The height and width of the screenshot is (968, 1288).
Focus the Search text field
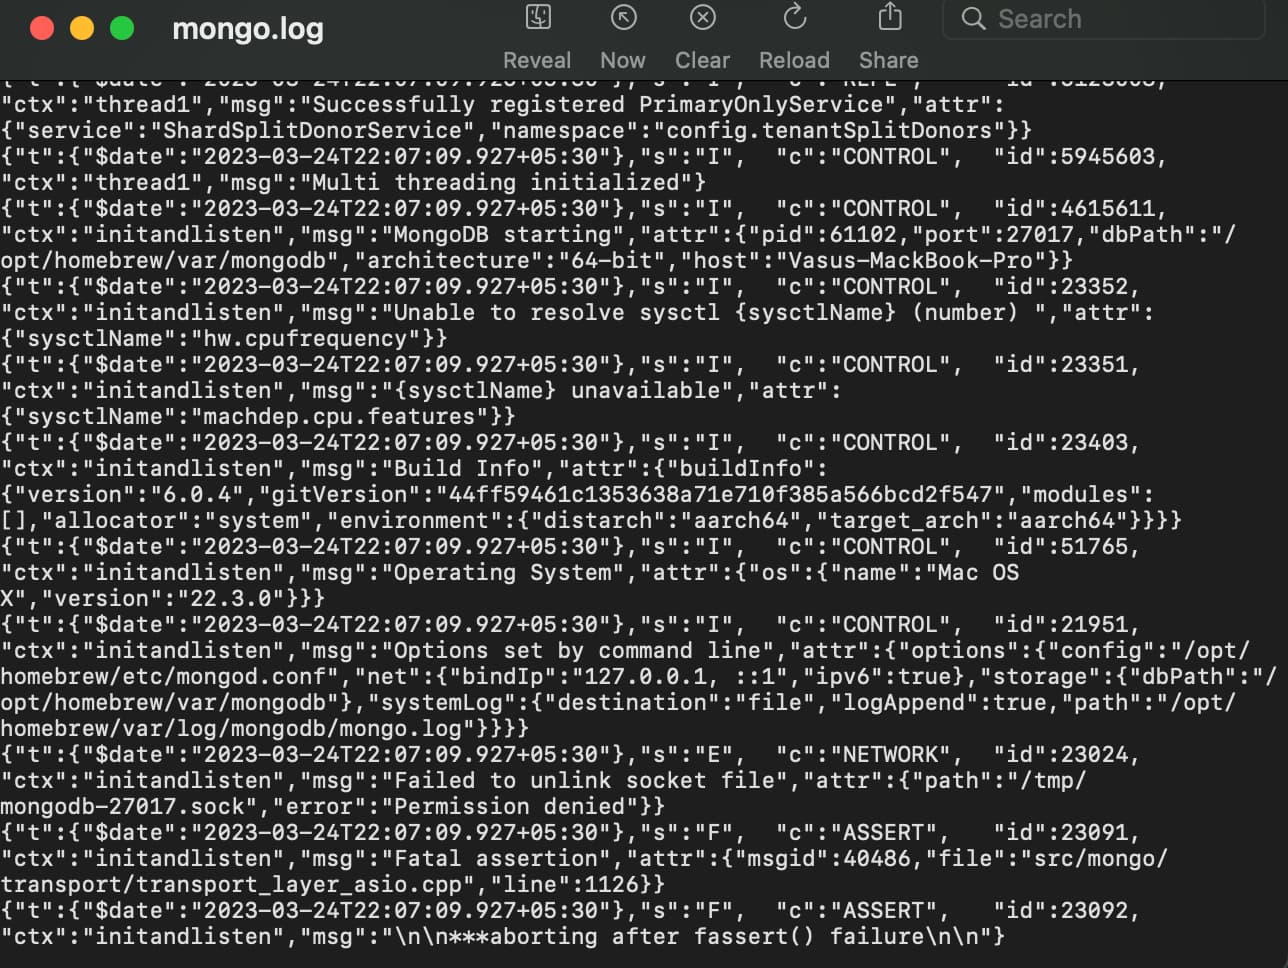click(1103, 19)
